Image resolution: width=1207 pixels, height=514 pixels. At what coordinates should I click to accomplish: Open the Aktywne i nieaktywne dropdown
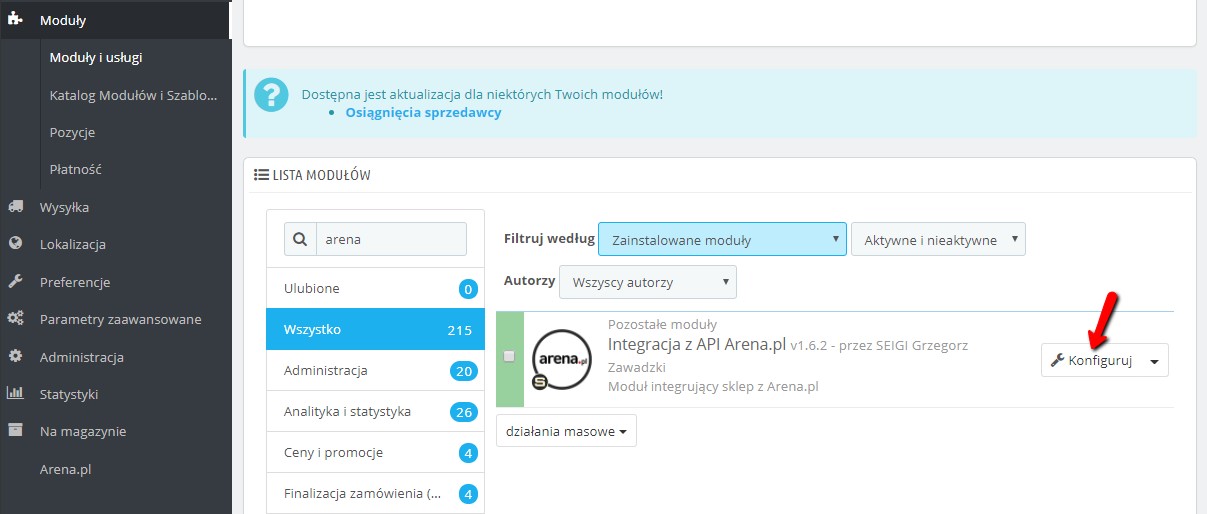[x=938, y=240]
